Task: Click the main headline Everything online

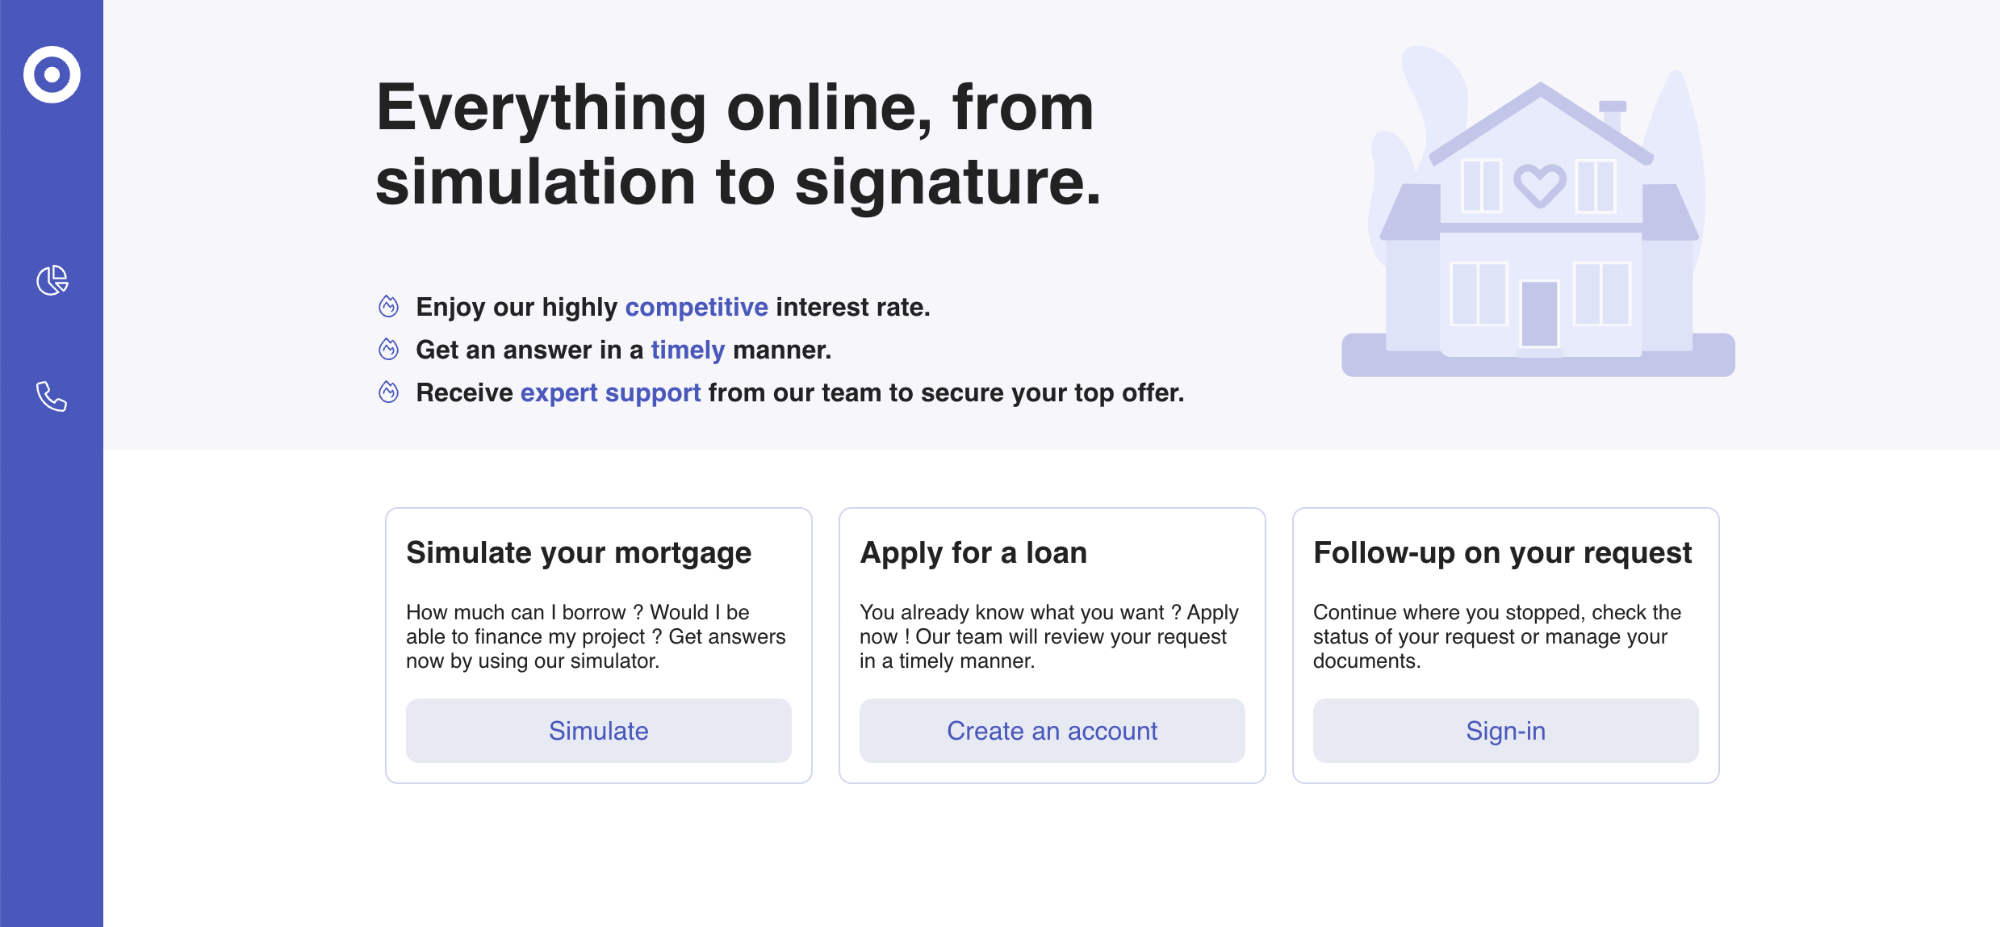Action: 738,145
